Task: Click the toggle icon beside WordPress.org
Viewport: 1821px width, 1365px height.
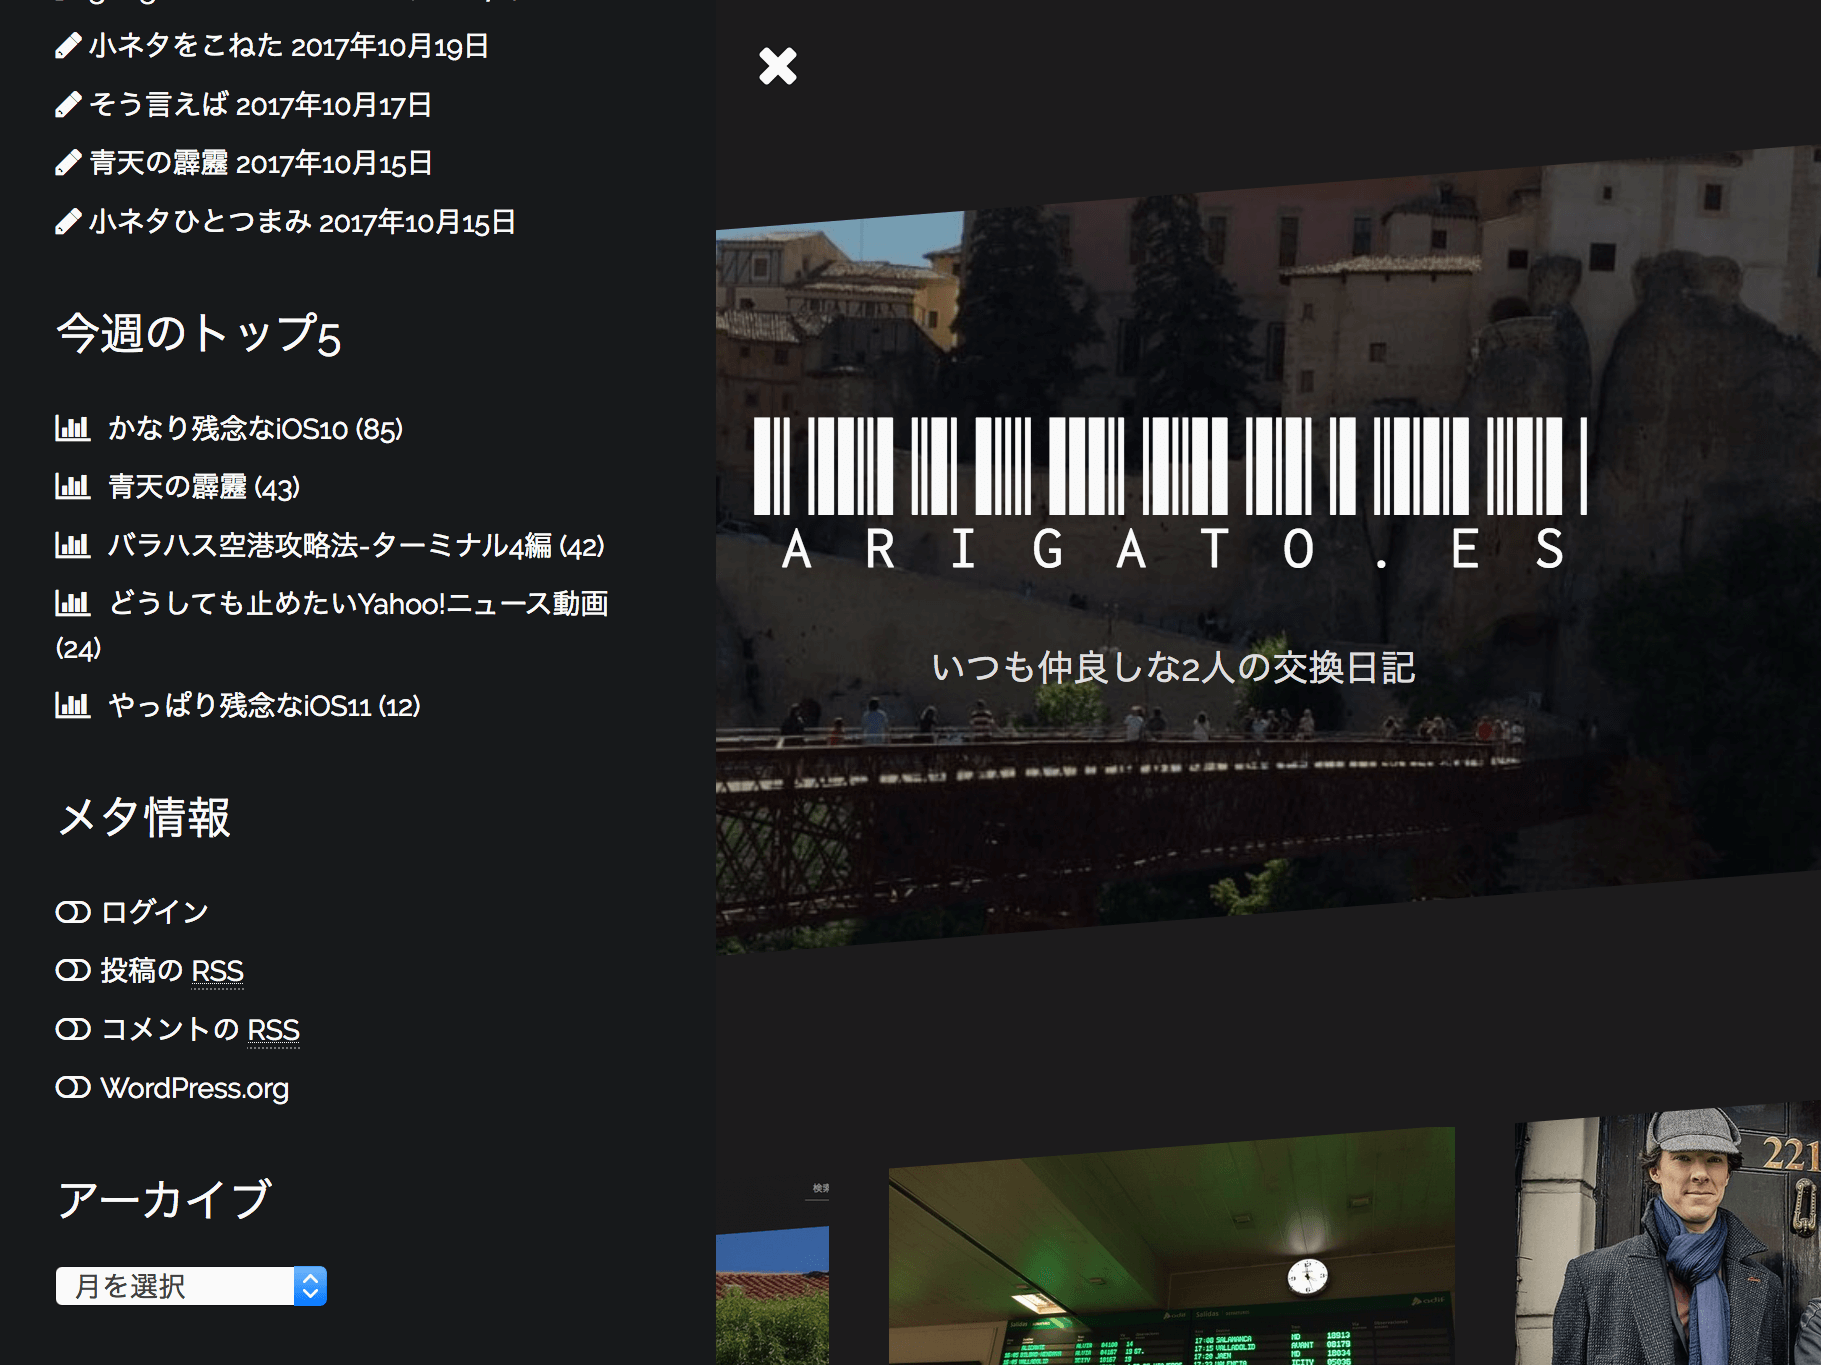Action: coord(73,1088)
